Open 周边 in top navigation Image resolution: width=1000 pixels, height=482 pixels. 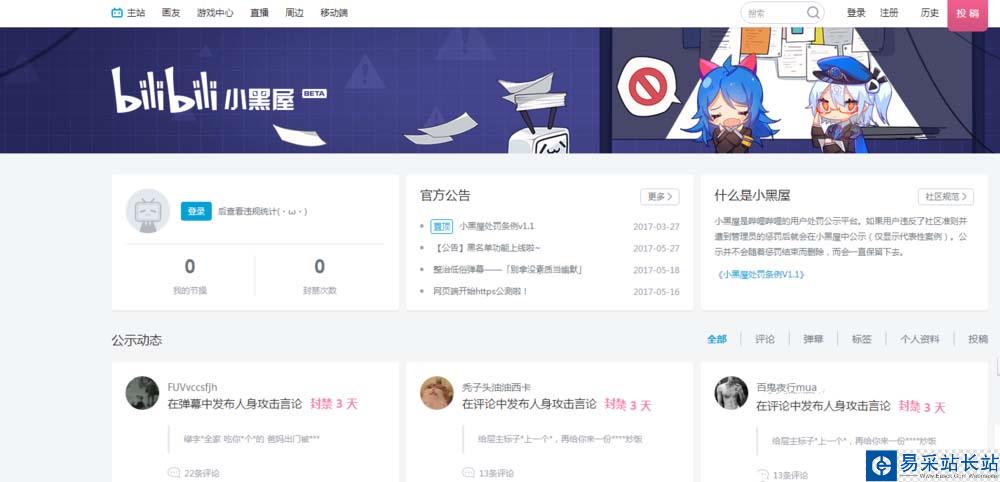(295, 13)
